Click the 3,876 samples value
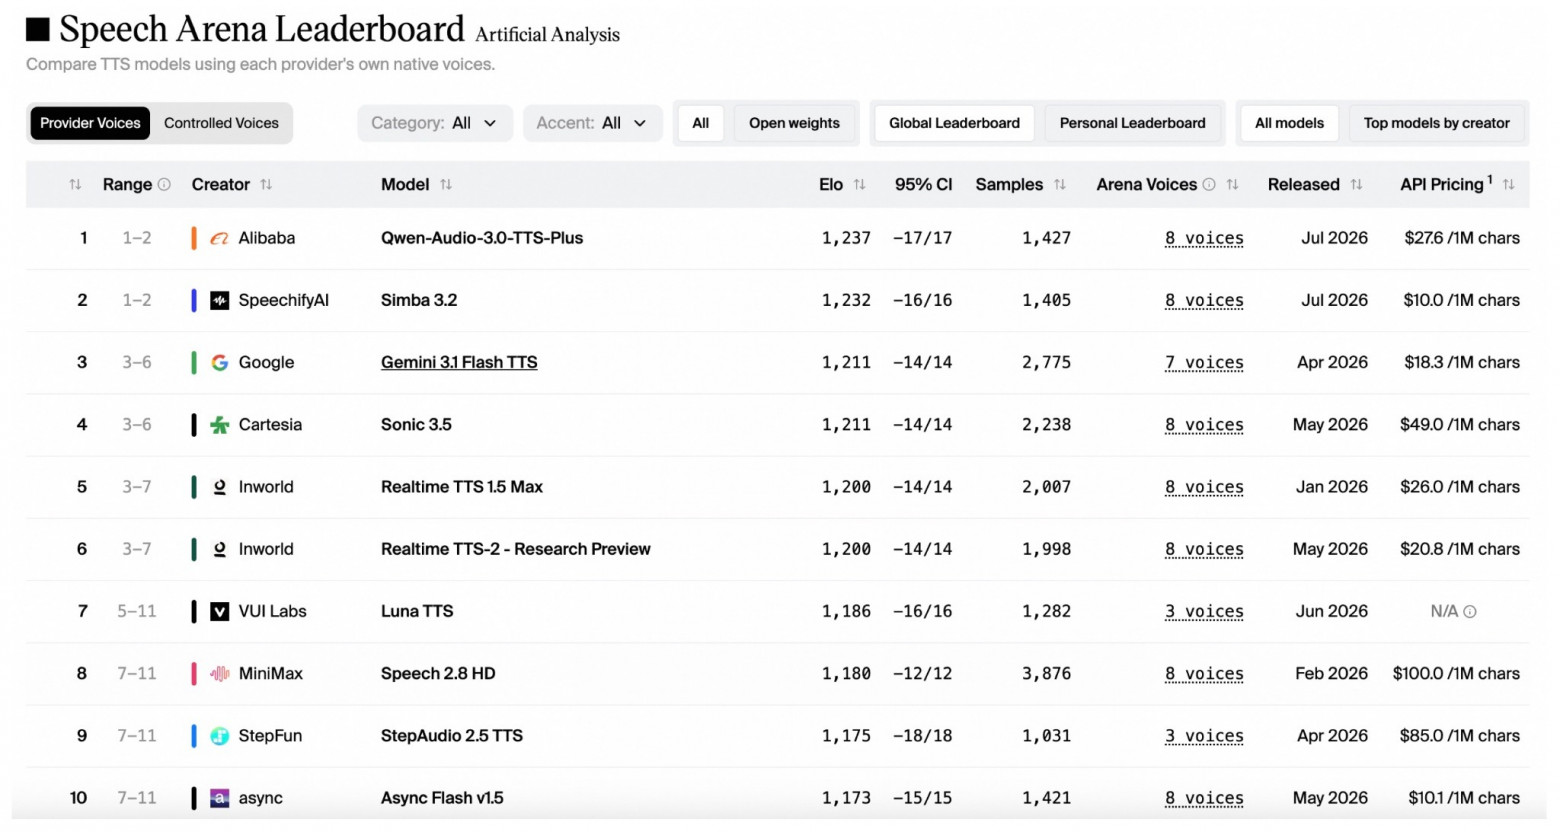Viewport: 1560px width, 832px height. tap(1046, 674)
